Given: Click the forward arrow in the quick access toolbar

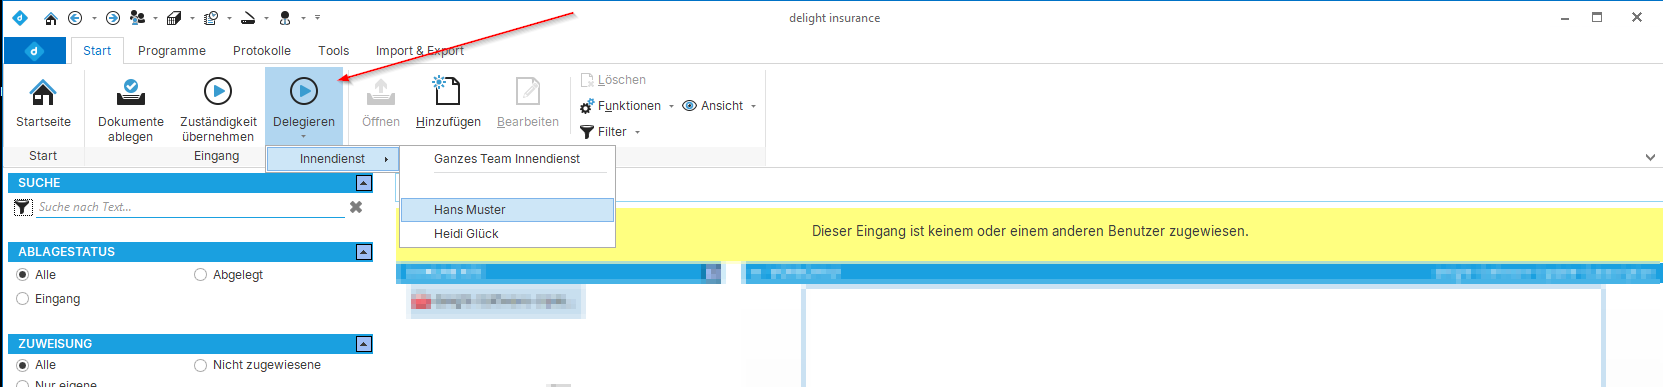Looking at the screenshot, I should (x=113, y=18).
